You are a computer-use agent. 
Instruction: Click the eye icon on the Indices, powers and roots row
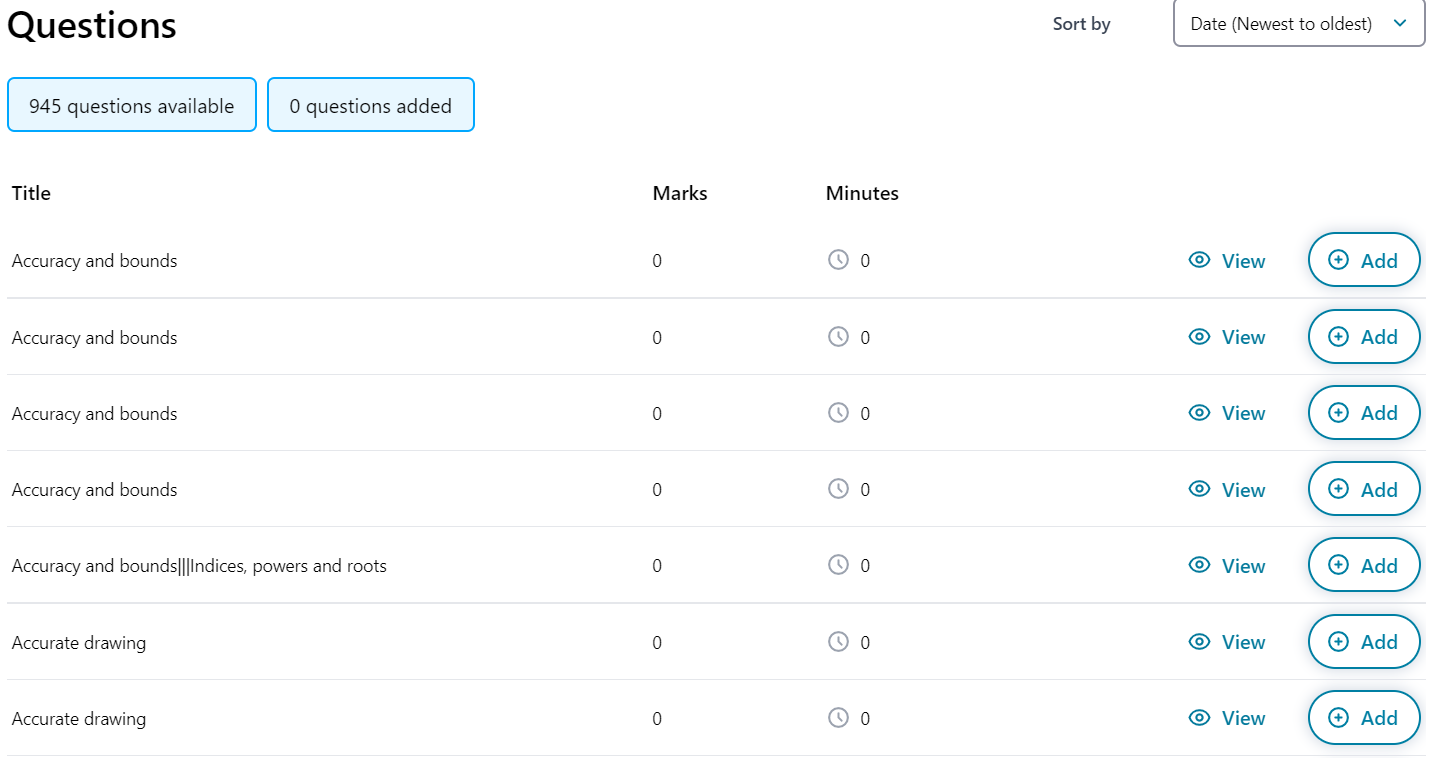[x=1199, y=565]
